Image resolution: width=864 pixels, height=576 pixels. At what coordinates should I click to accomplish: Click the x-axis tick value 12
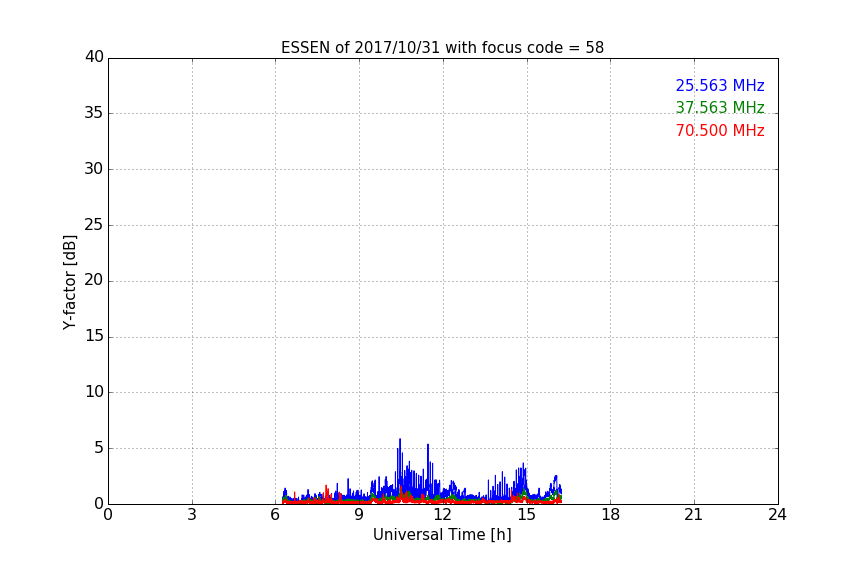pos(442,515)
